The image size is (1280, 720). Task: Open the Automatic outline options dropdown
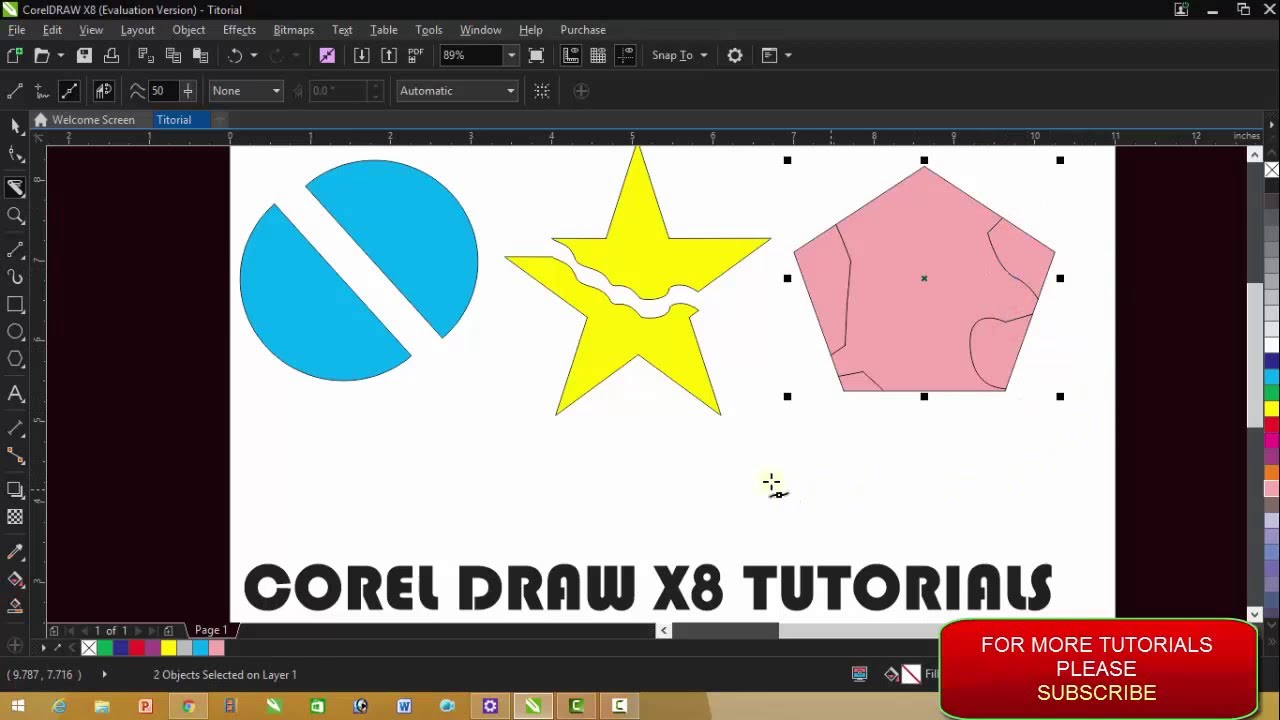pos(457,91)
